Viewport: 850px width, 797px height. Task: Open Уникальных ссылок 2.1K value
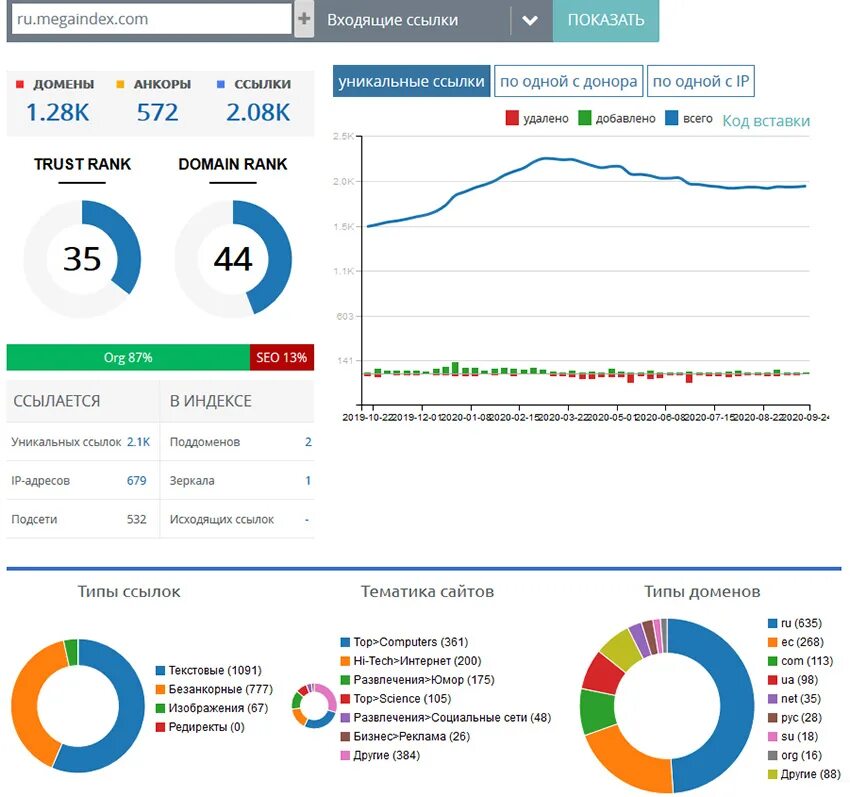click(138, 442)
